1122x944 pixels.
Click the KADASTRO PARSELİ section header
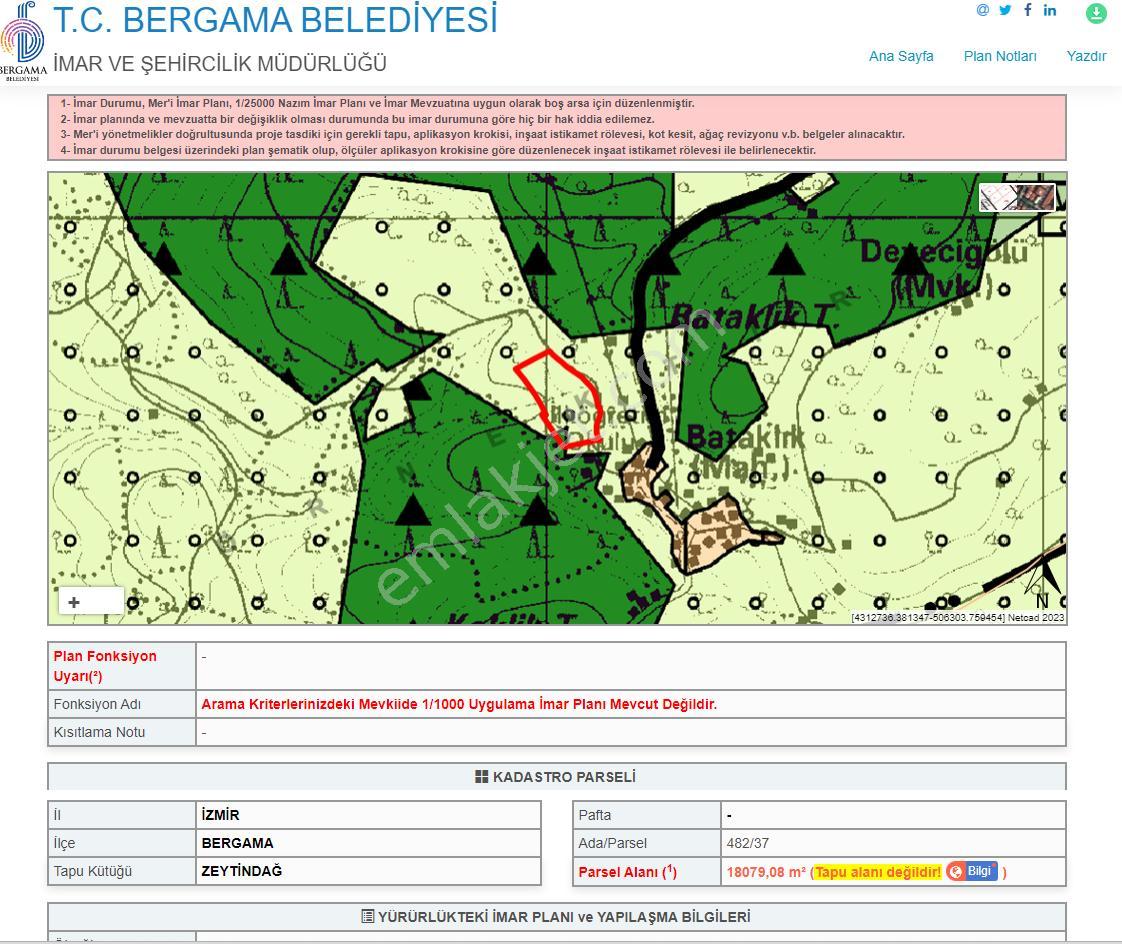(557, 777)
